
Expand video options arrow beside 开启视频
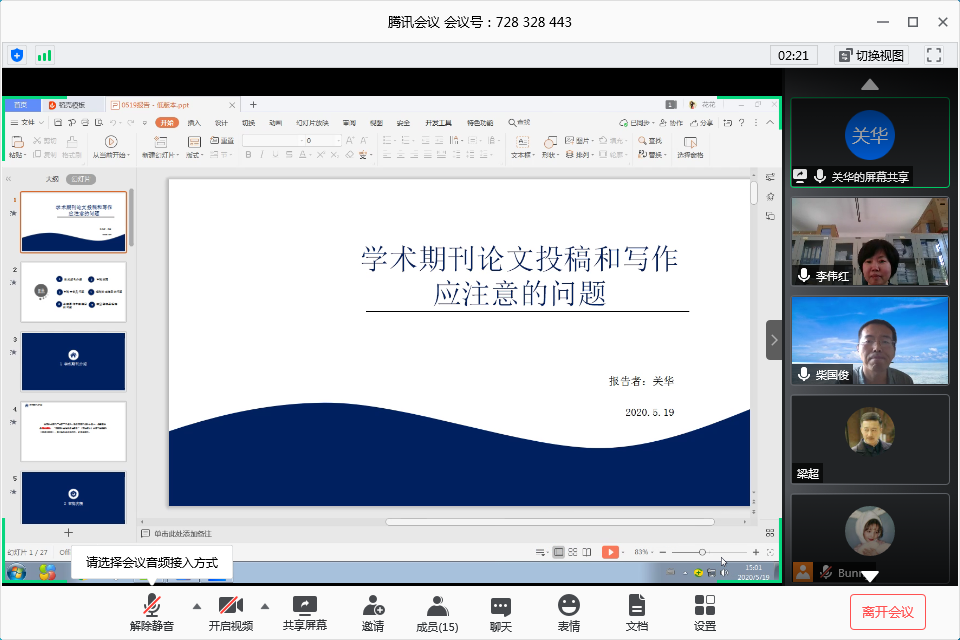265,606
